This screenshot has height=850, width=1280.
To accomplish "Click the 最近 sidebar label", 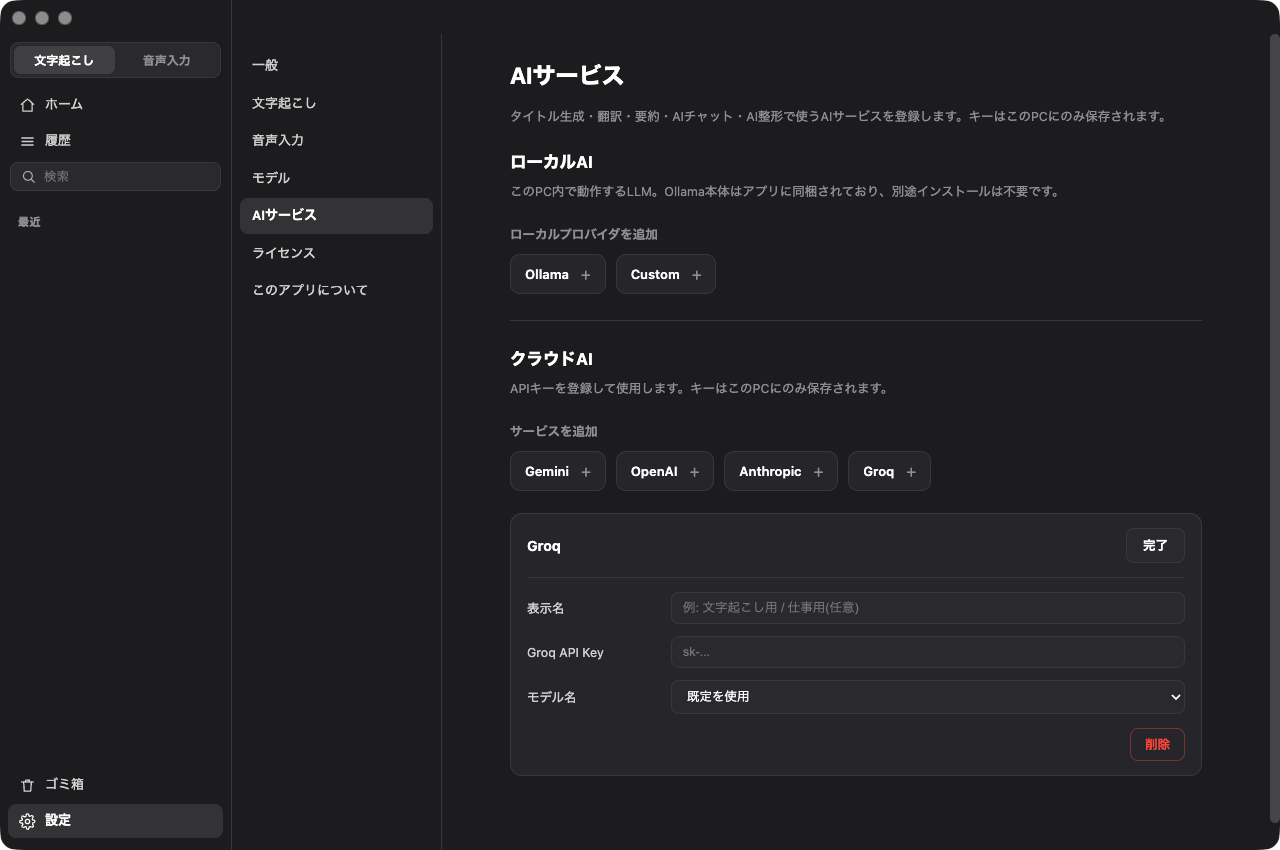I will [x=29, y=222].
